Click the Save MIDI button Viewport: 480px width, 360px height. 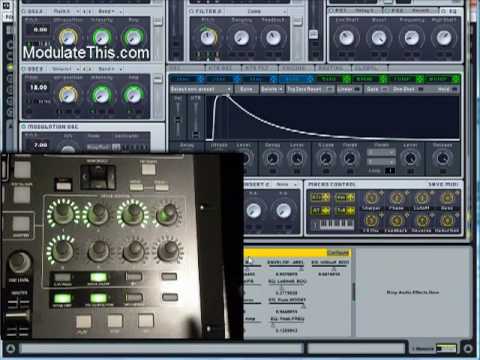[x=443, y=184]
